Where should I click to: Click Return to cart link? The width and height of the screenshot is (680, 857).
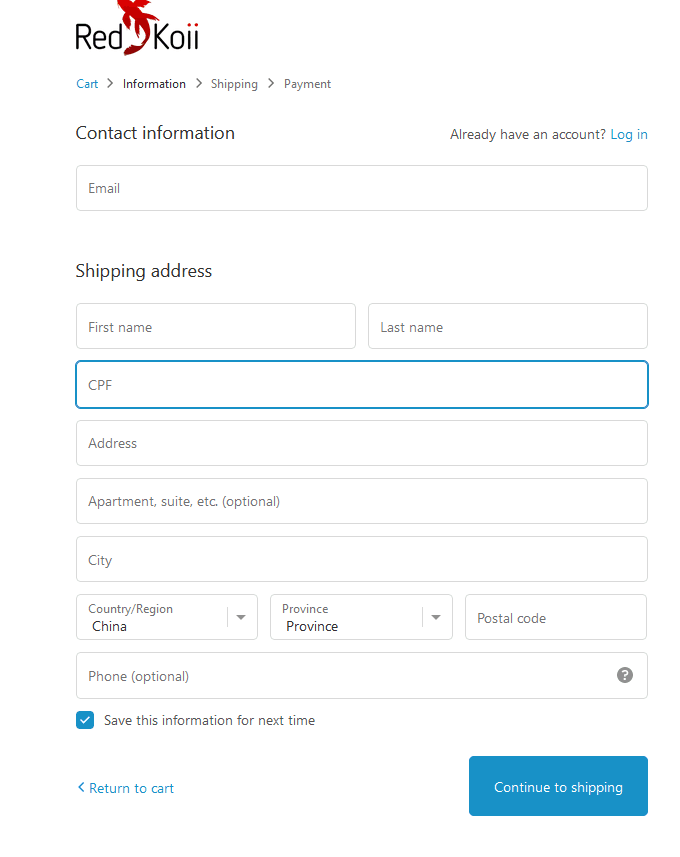coord(131,788)
